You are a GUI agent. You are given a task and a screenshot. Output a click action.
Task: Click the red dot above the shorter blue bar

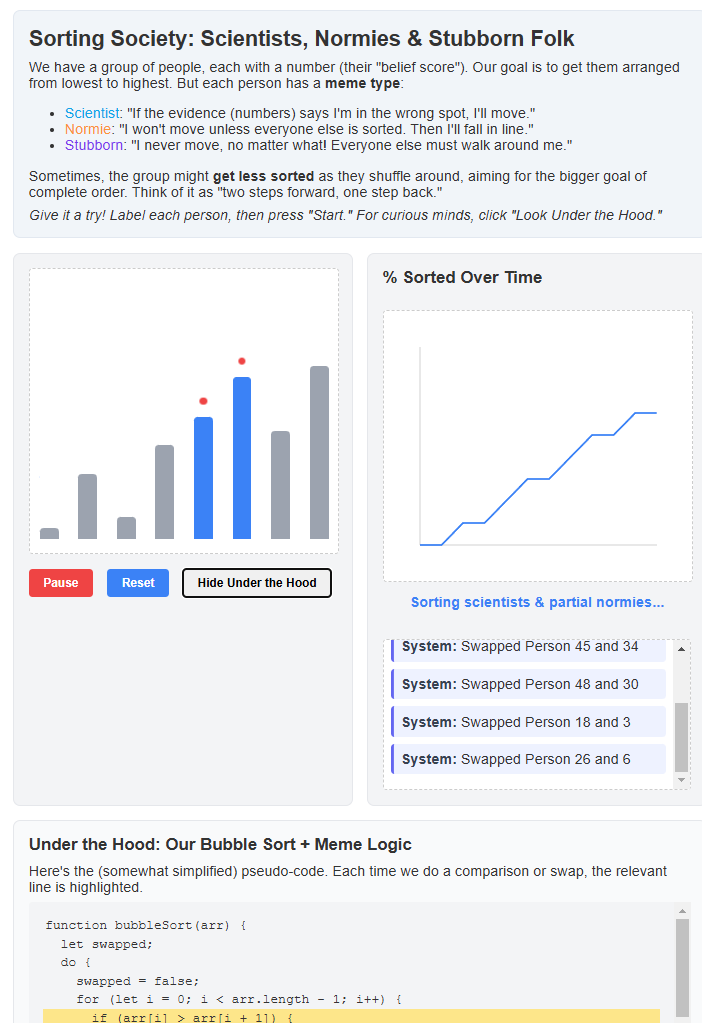coord(203,401)
